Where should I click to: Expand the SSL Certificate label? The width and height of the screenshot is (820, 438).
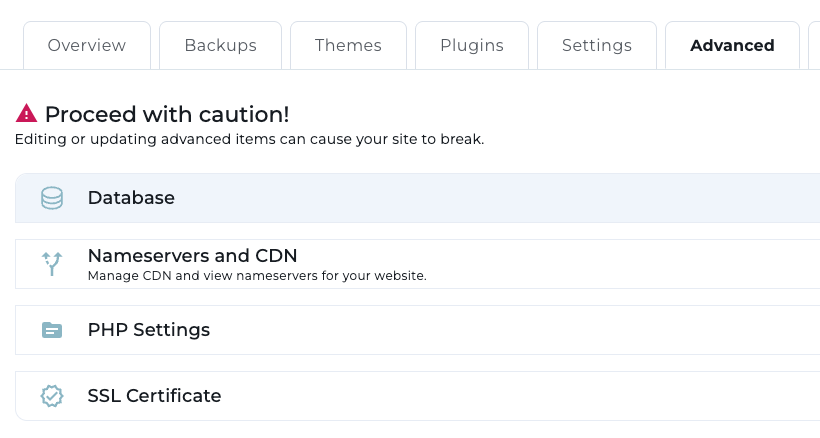pos(154,396)
